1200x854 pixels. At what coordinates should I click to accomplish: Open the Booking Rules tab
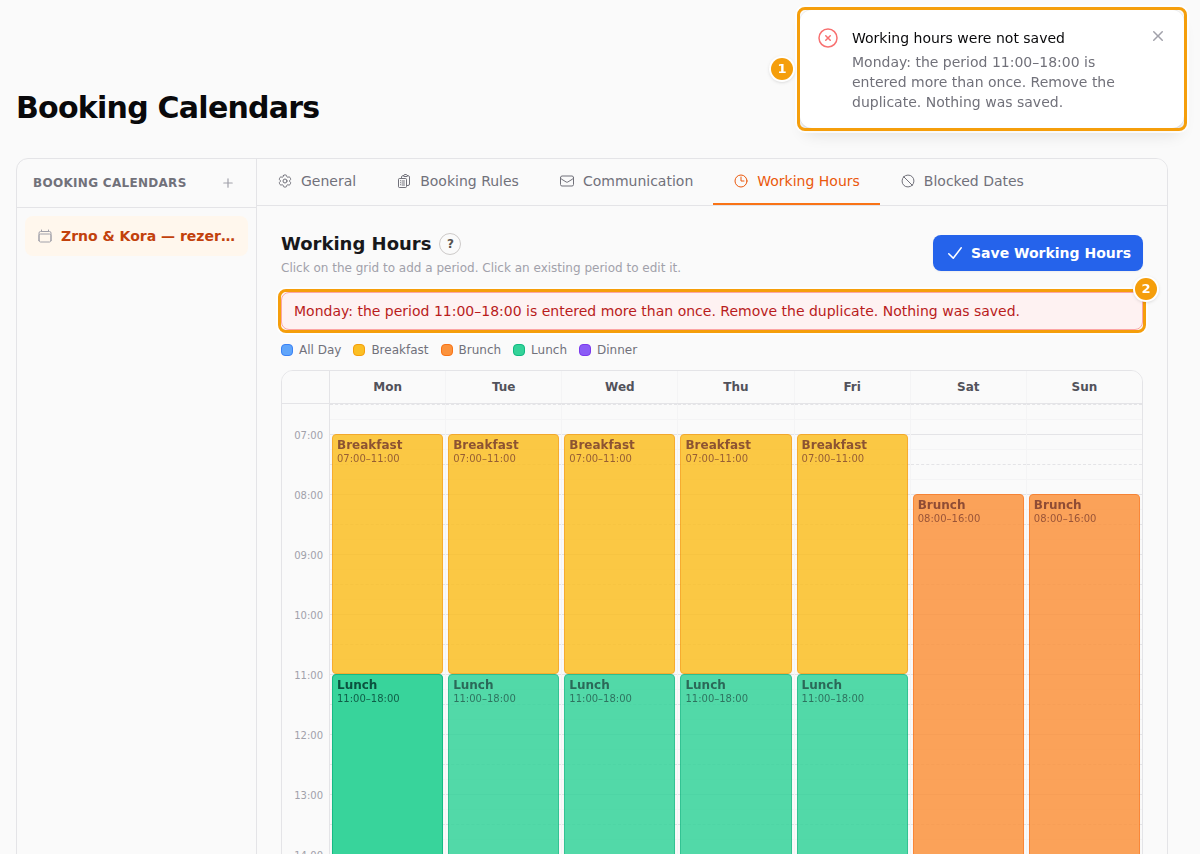click(x=458, y=181)
